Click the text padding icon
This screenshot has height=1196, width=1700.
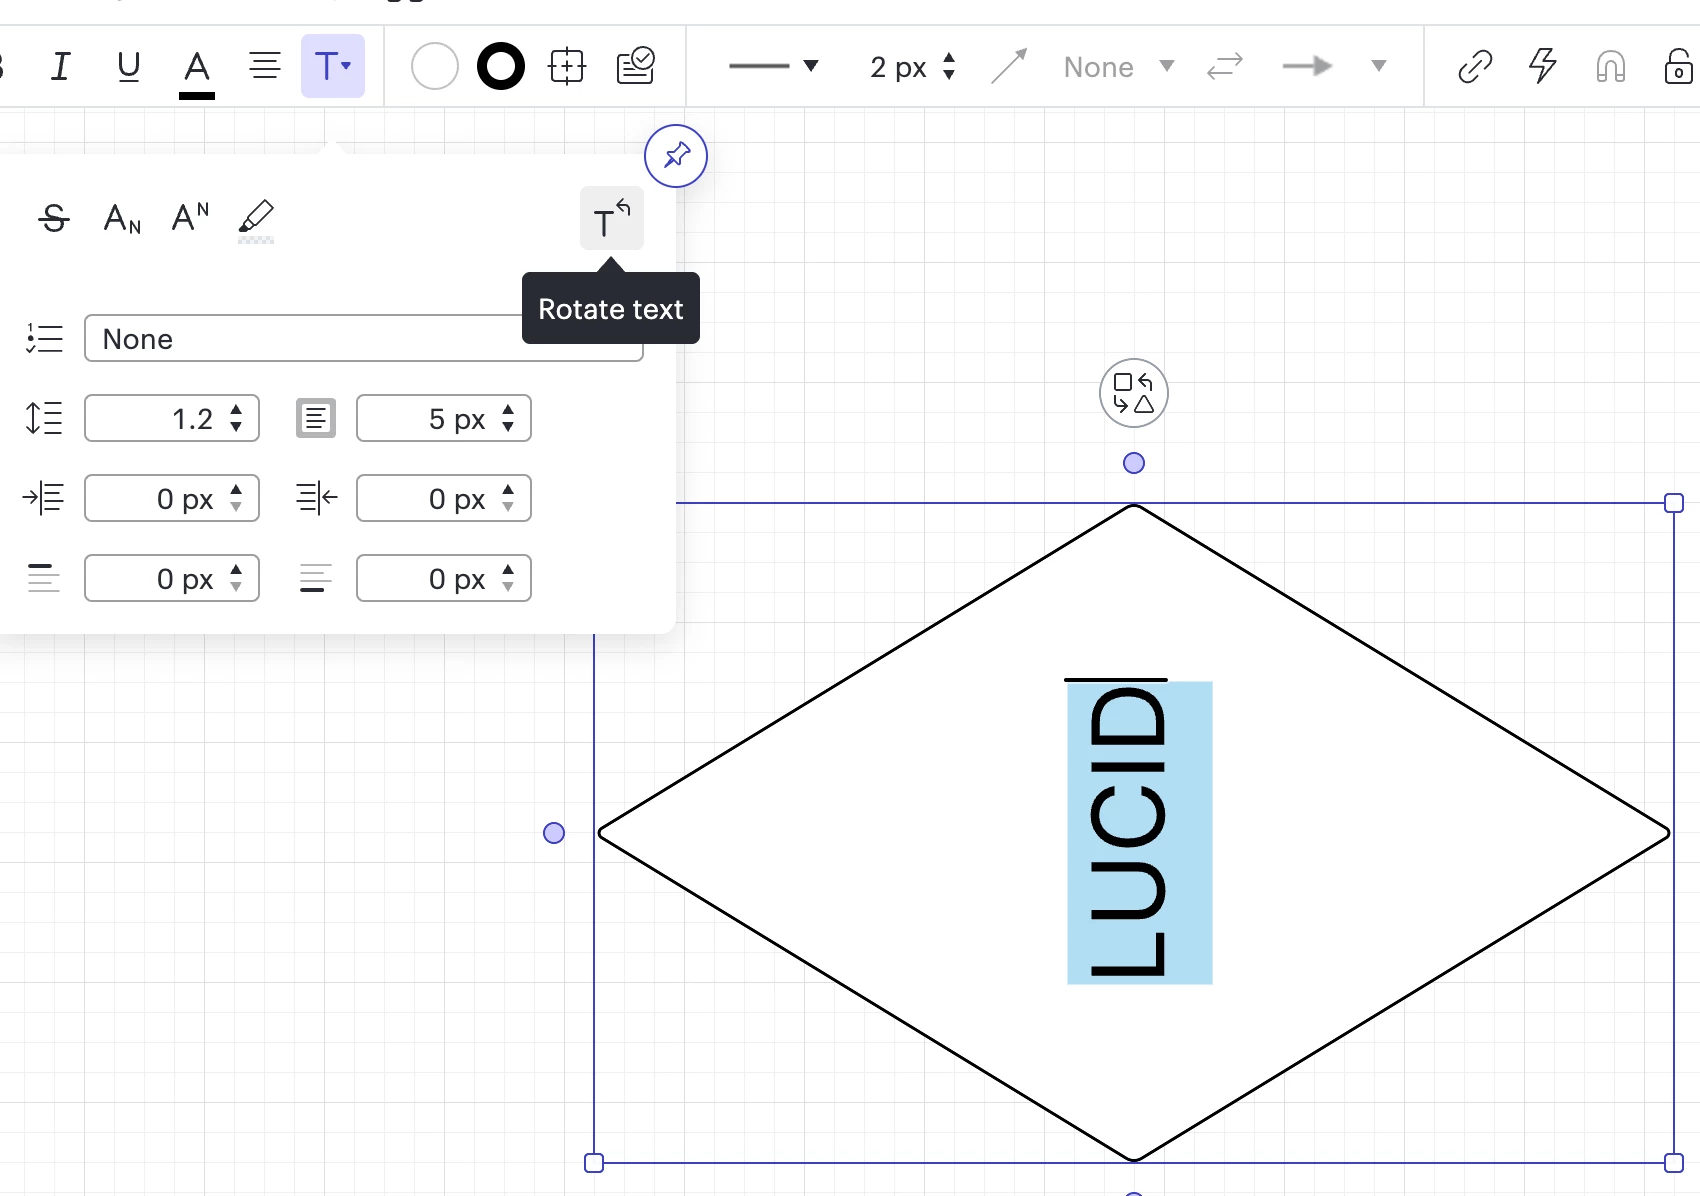pyautogui.click(x=316, y=418)
